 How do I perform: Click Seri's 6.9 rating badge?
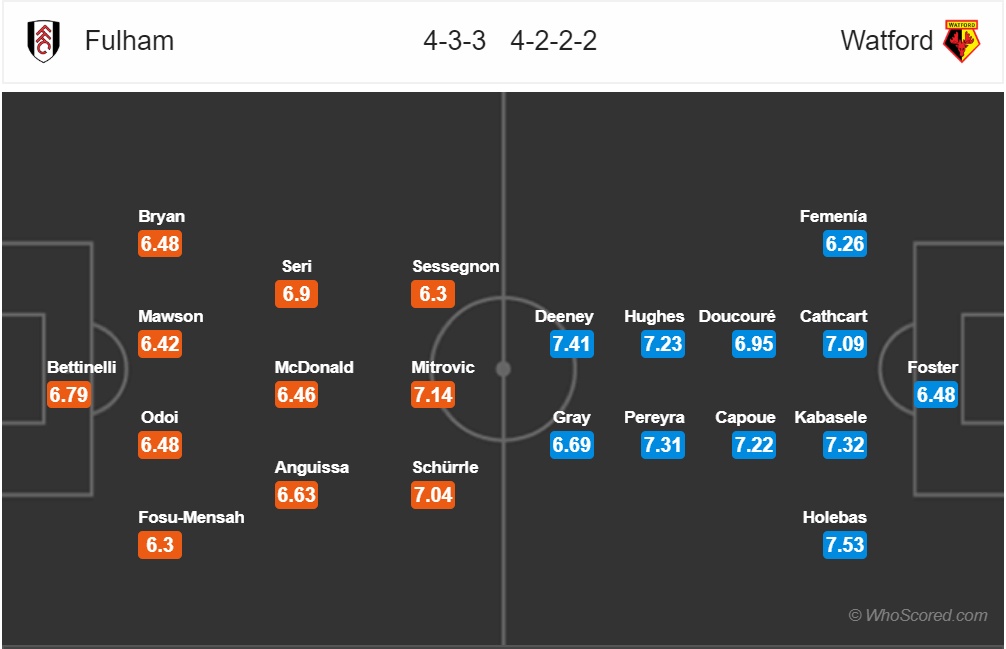point(296,294)
